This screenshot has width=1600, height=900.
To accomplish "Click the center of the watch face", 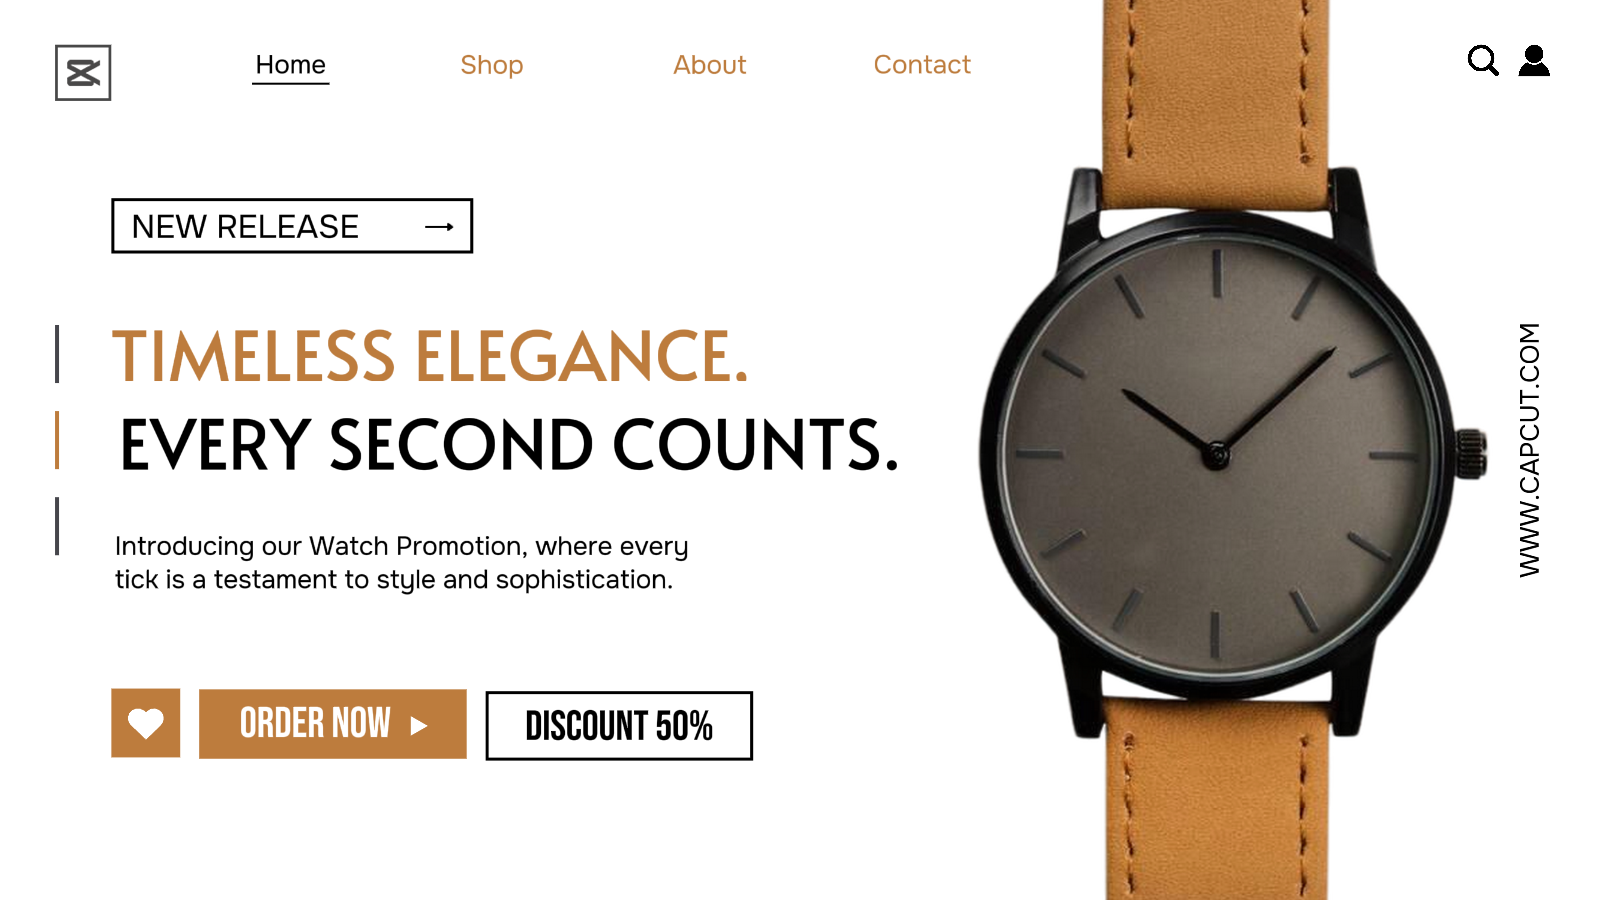I will 1216,455.
